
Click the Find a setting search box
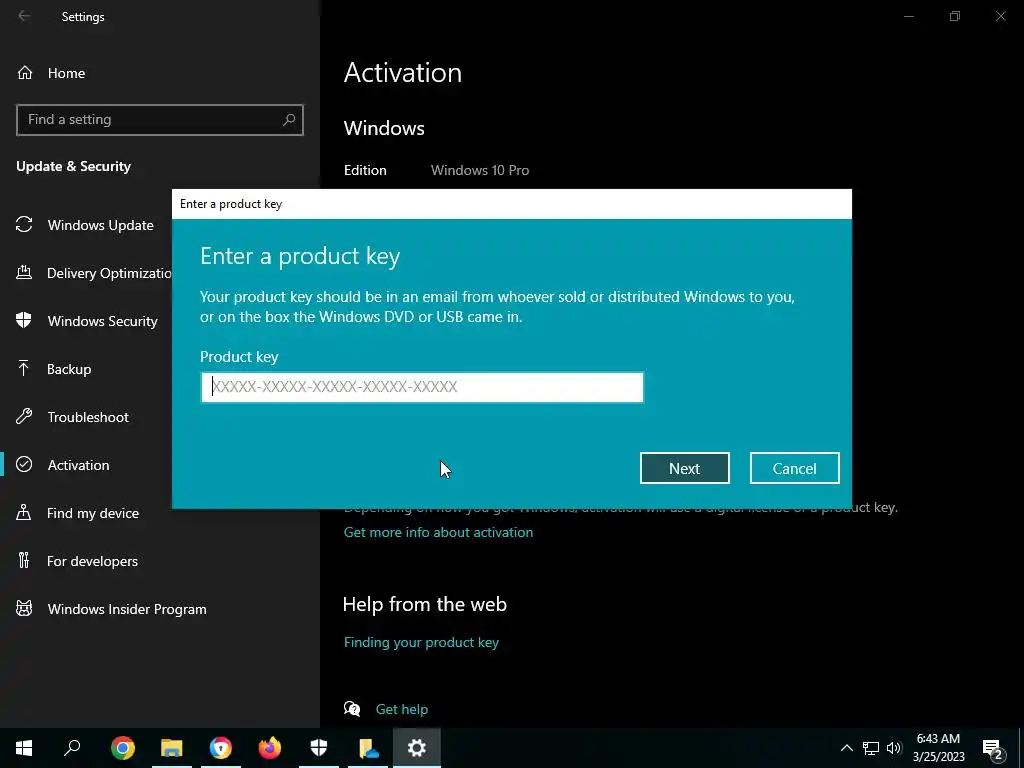(x=160, y=120)
